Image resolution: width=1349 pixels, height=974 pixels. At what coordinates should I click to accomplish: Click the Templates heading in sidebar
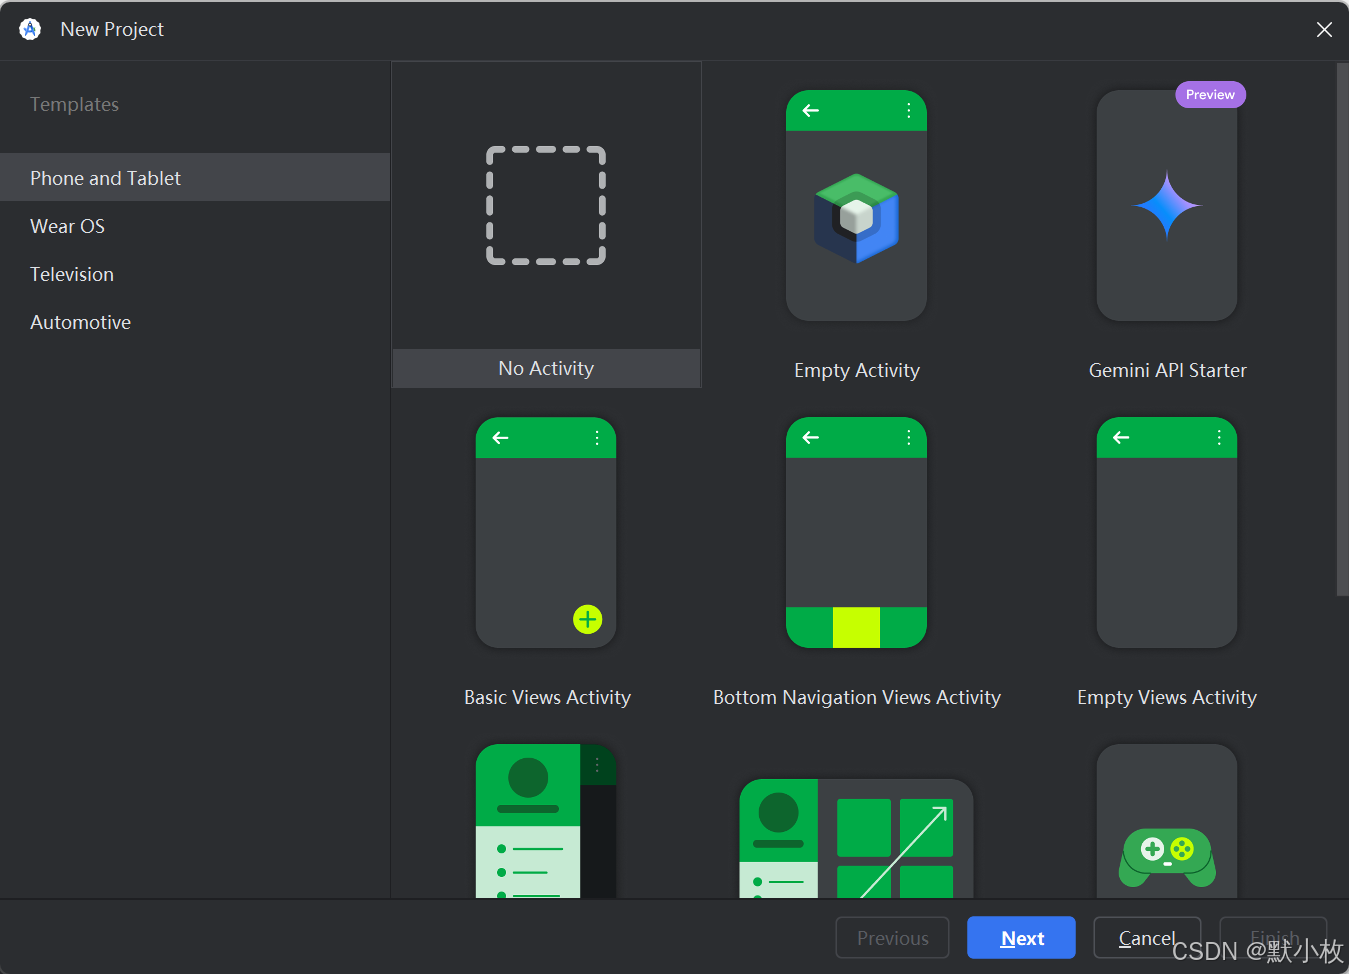74,104
